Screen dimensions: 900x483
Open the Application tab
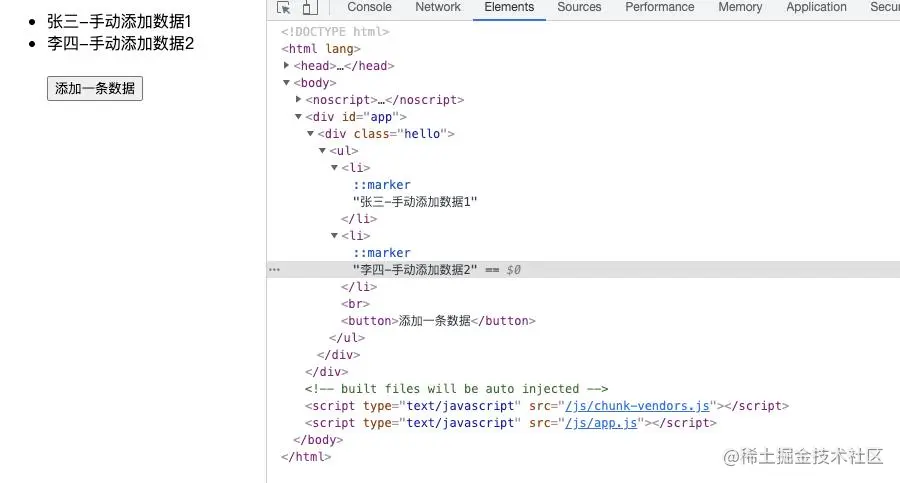click(x=816, y=7)
